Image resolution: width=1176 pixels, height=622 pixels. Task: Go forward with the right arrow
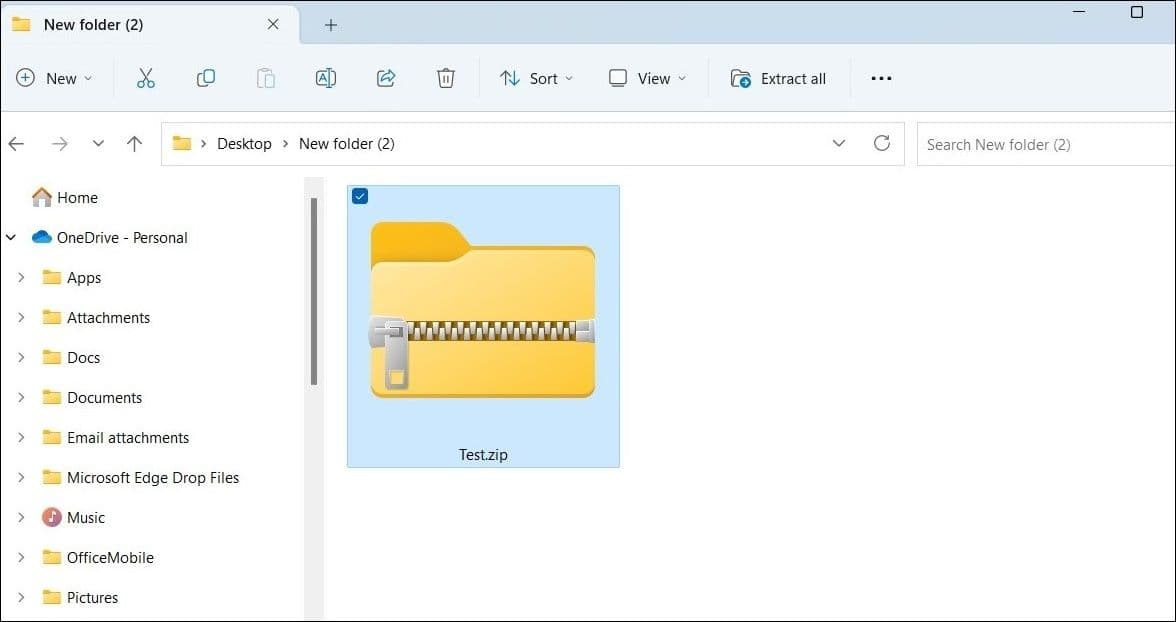59,144
